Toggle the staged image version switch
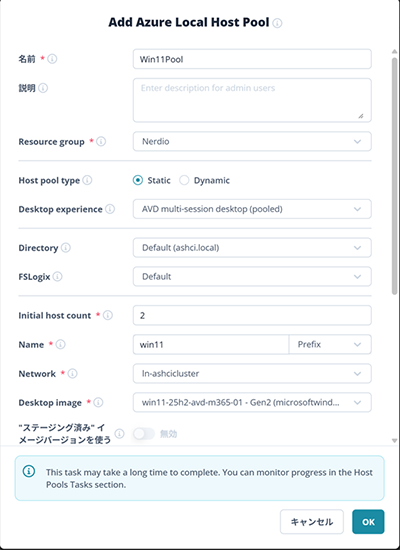Viewport: 400px width, 550px height. (144, 434)
